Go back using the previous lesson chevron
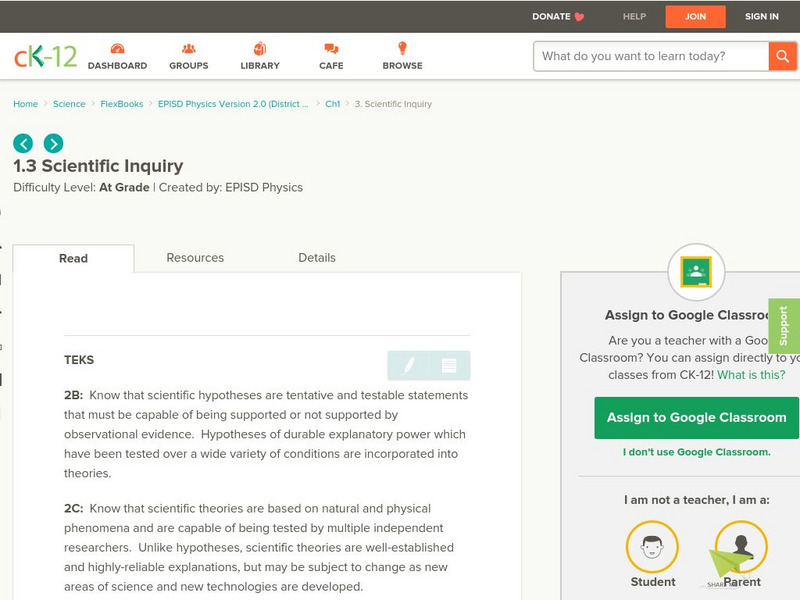 coord(21,142)
